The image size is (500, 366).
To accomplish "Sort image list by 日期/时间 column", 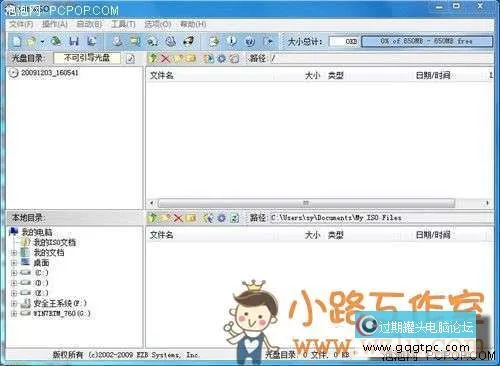I will click(449, 75).
